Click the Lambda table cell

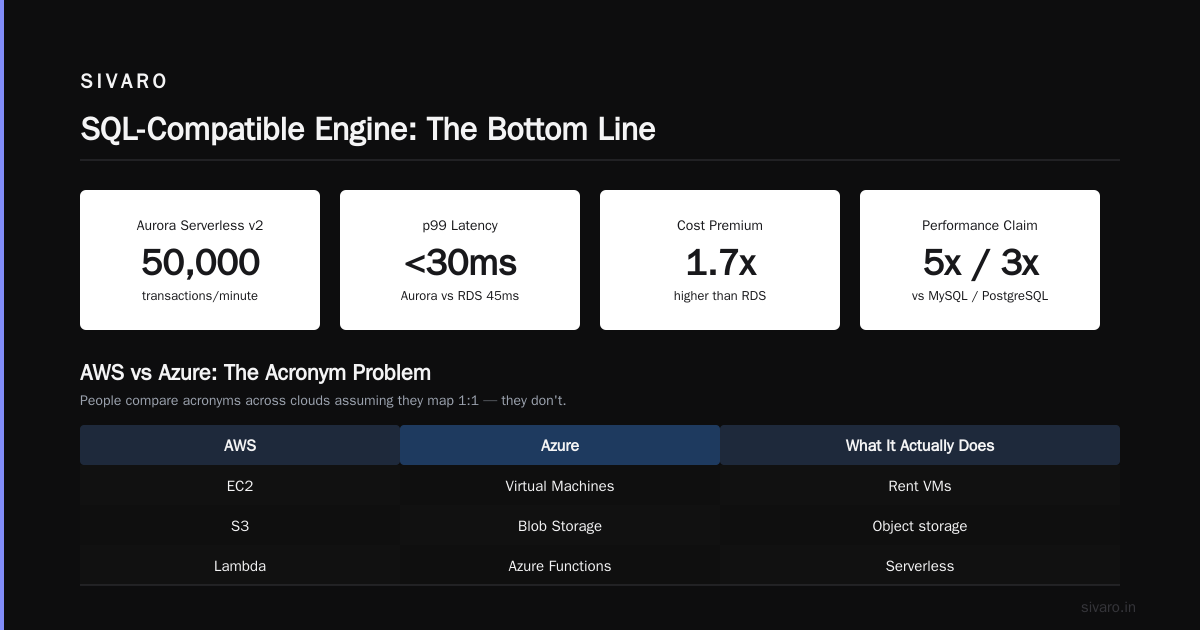[x=240, y=566]
